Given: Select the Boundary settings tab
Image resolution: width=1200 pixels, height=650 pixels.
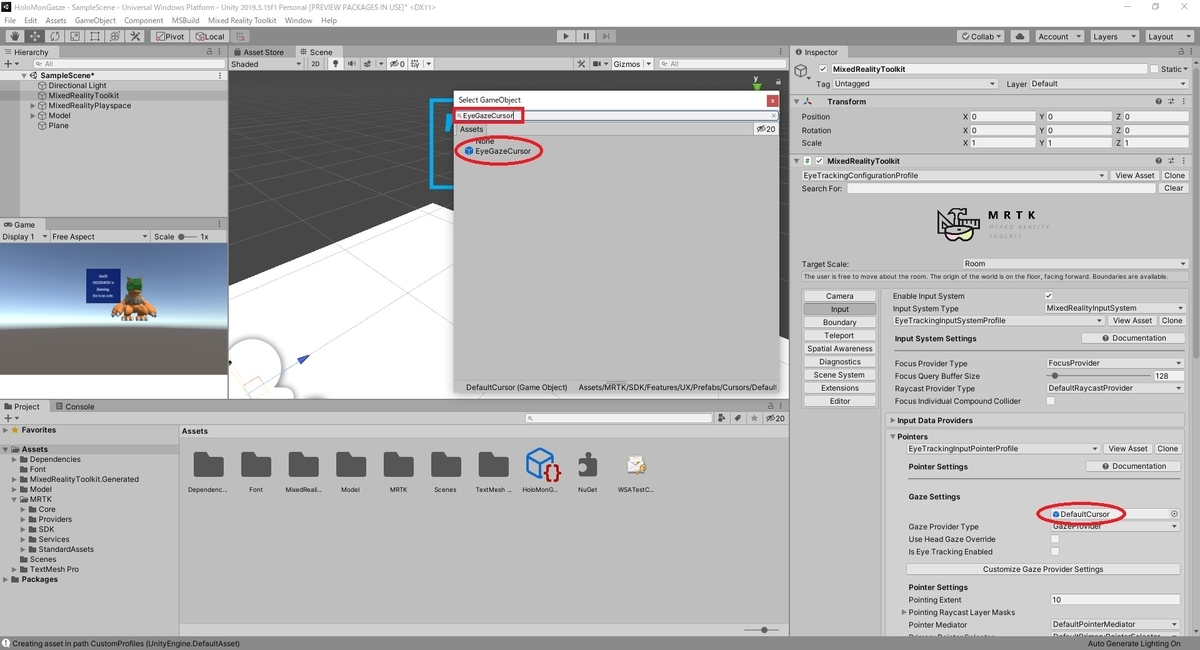Looking at the screenshot, I should [x=840, y=322].
